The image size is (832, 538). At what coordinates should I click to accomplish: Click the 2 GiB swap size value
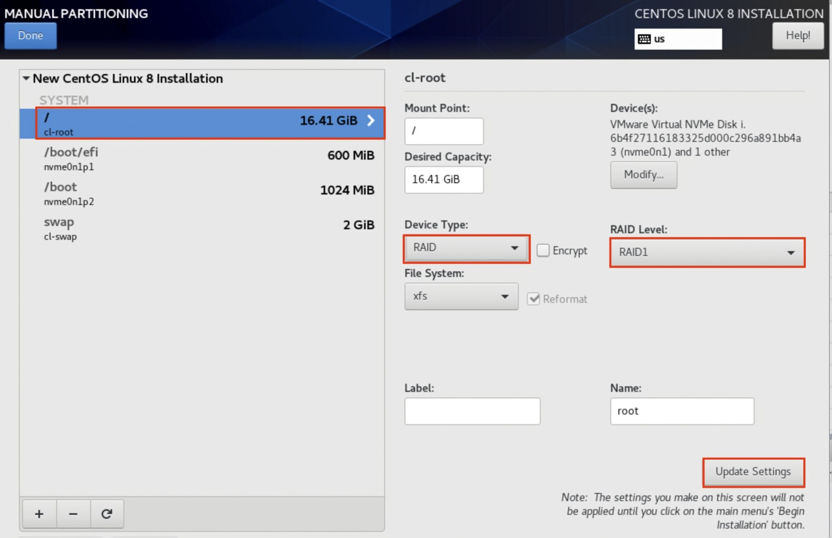(x=359, y=225)
